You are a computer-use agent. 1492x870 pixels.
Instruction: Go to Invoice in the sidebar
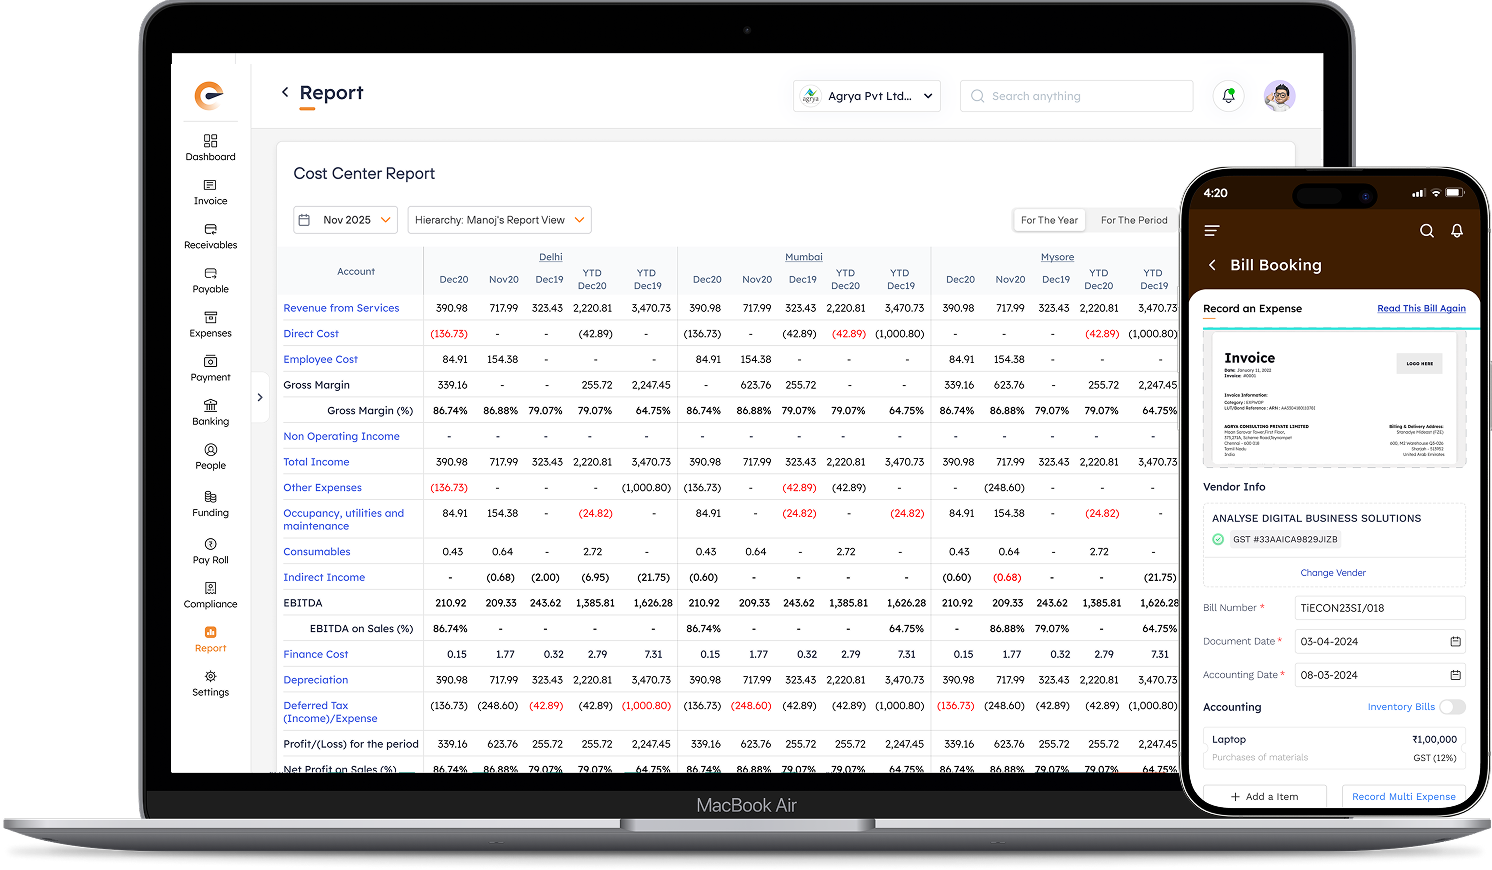pyautogui.click(x=210, y=186)
